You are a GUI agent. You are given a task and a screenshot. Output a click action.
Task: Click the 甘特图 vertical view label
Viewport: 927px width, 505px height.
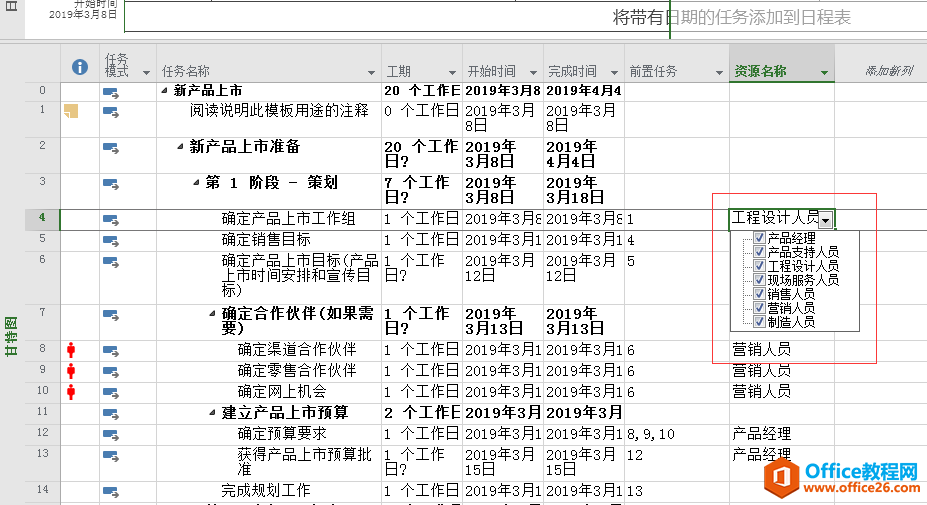click(x=11, y=336)
